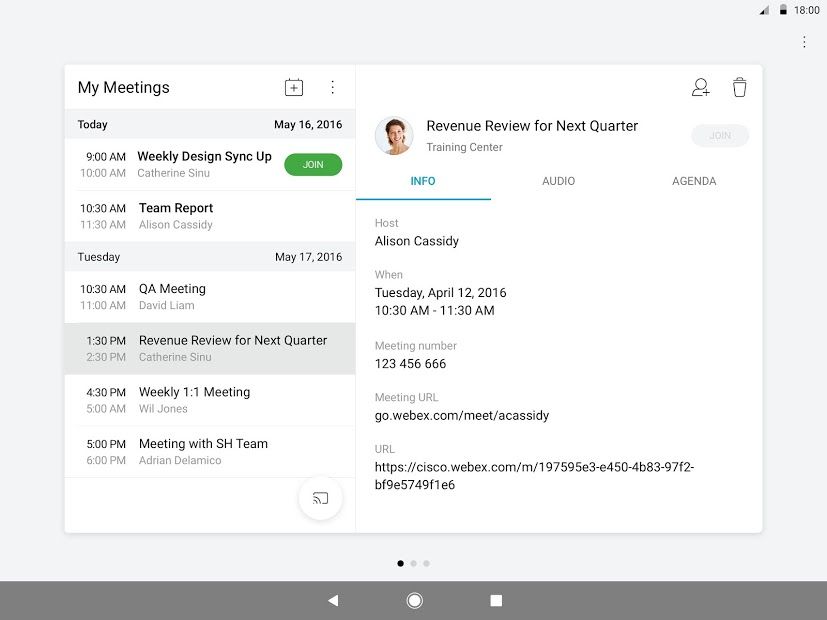Tap the Android recent apps button
Screen dimensions: 827x620
coord(495,598)
